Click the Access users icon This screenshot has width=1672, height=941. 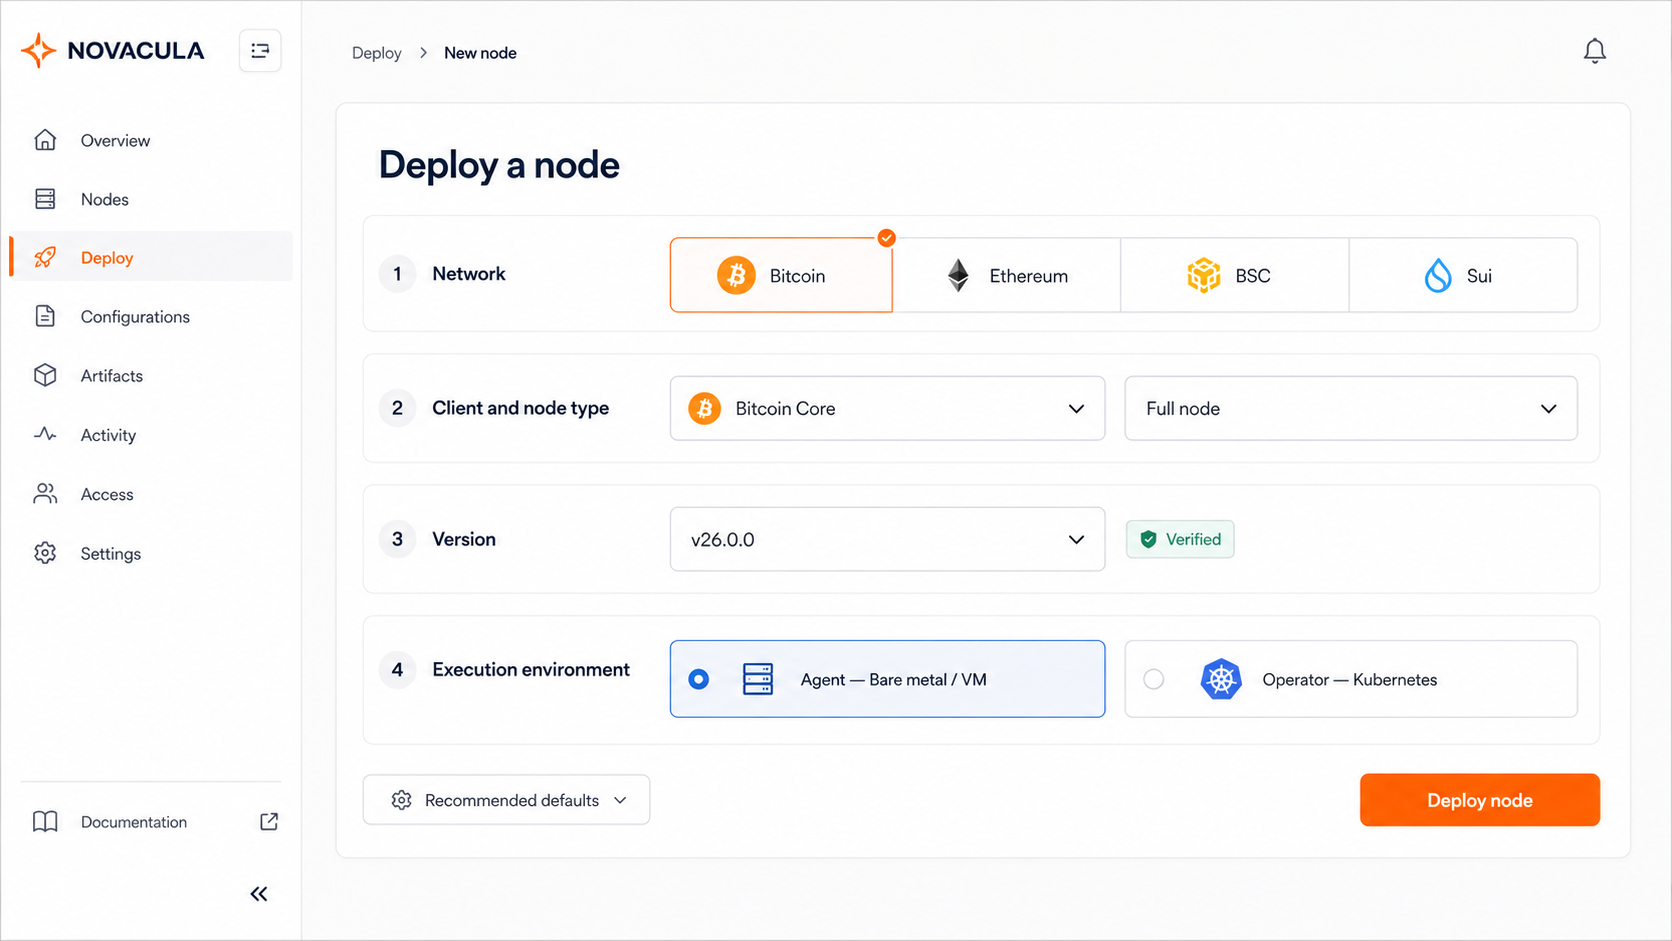coord(45,494)
